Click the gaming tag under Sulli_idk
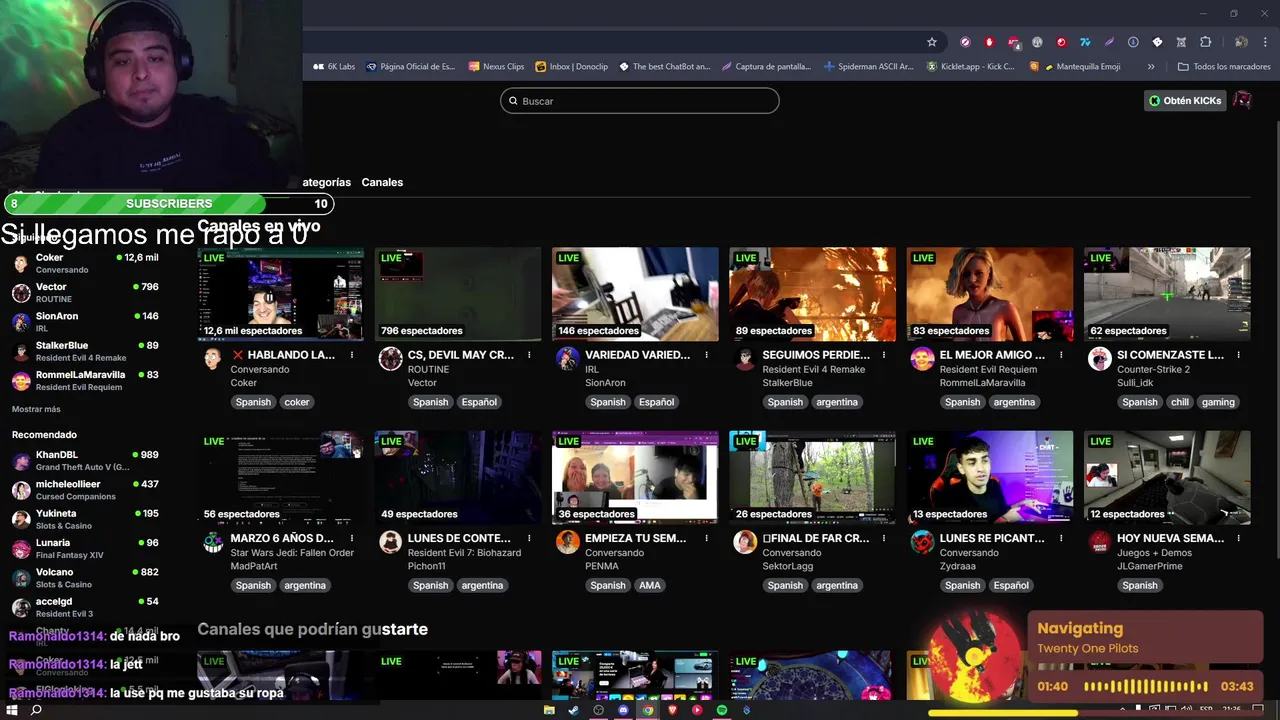Image resolution: width=1280 pixels, height=720 pixels. 1218,402
